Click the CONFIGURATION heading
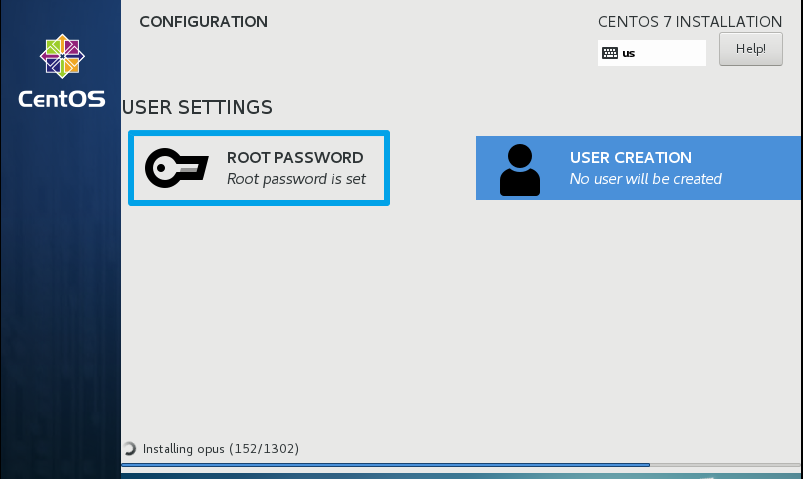Viewport: 803px width, 479px height. [203, 21]
